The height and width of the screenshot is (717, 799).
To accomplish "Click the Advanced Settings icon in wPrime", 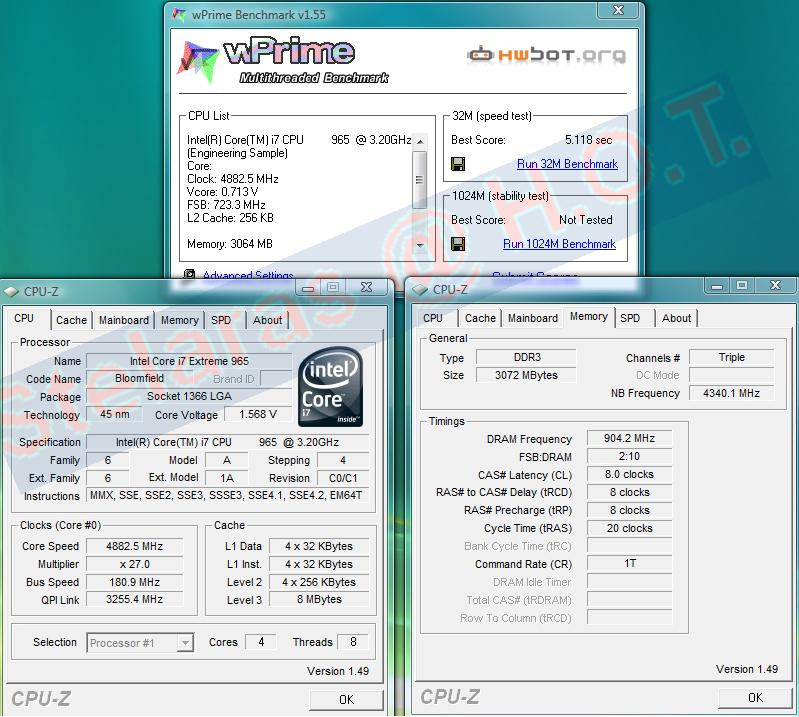I will coord(189,275).
